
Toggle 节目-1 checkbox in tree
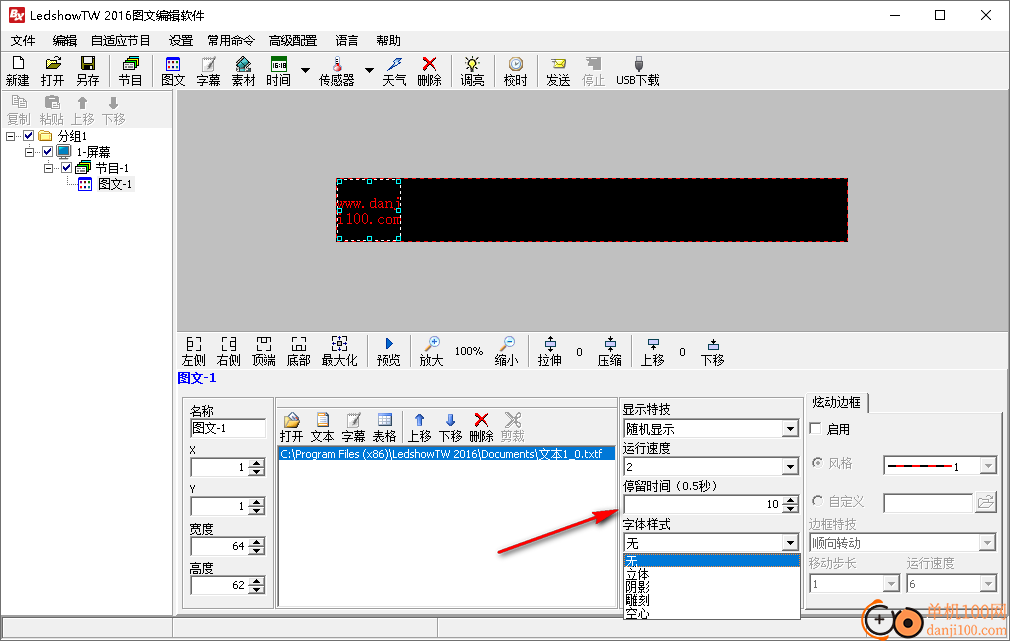66,168
